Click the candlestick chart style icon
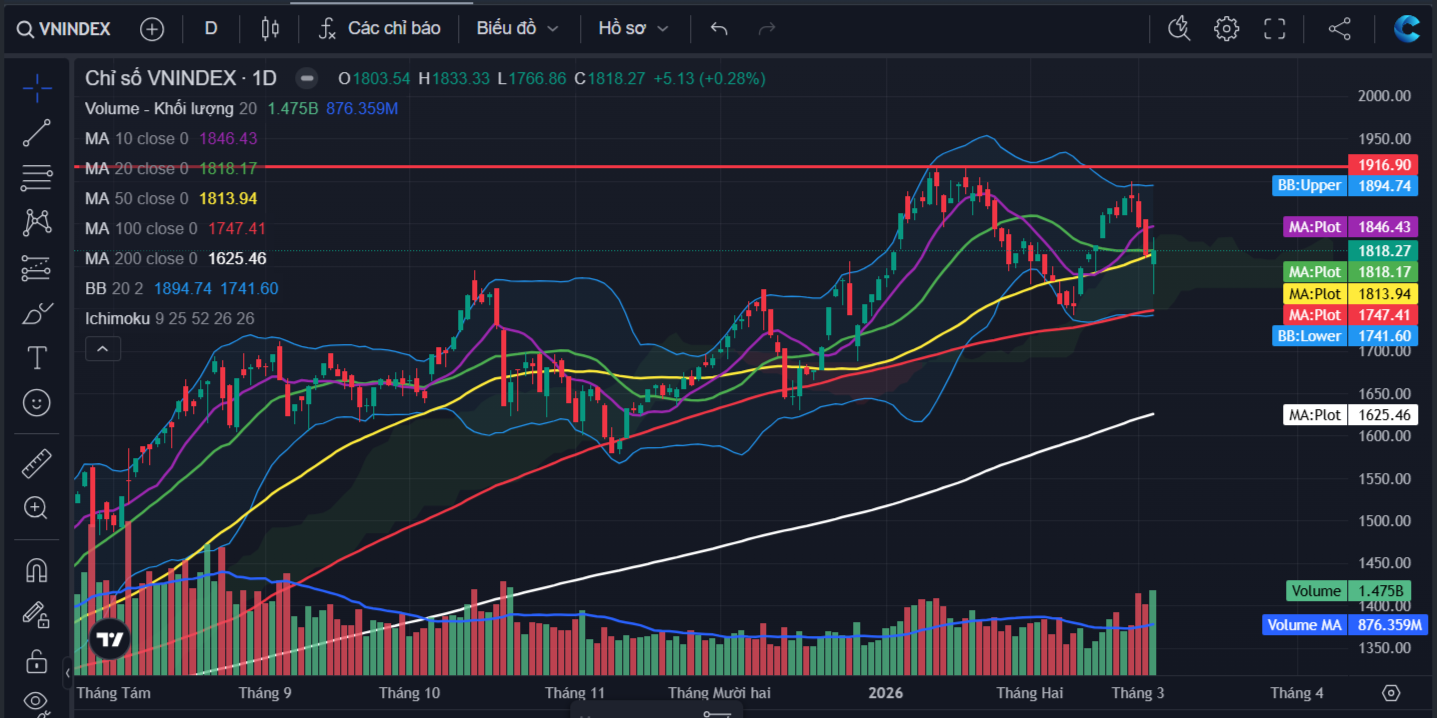 click(269, 28)
